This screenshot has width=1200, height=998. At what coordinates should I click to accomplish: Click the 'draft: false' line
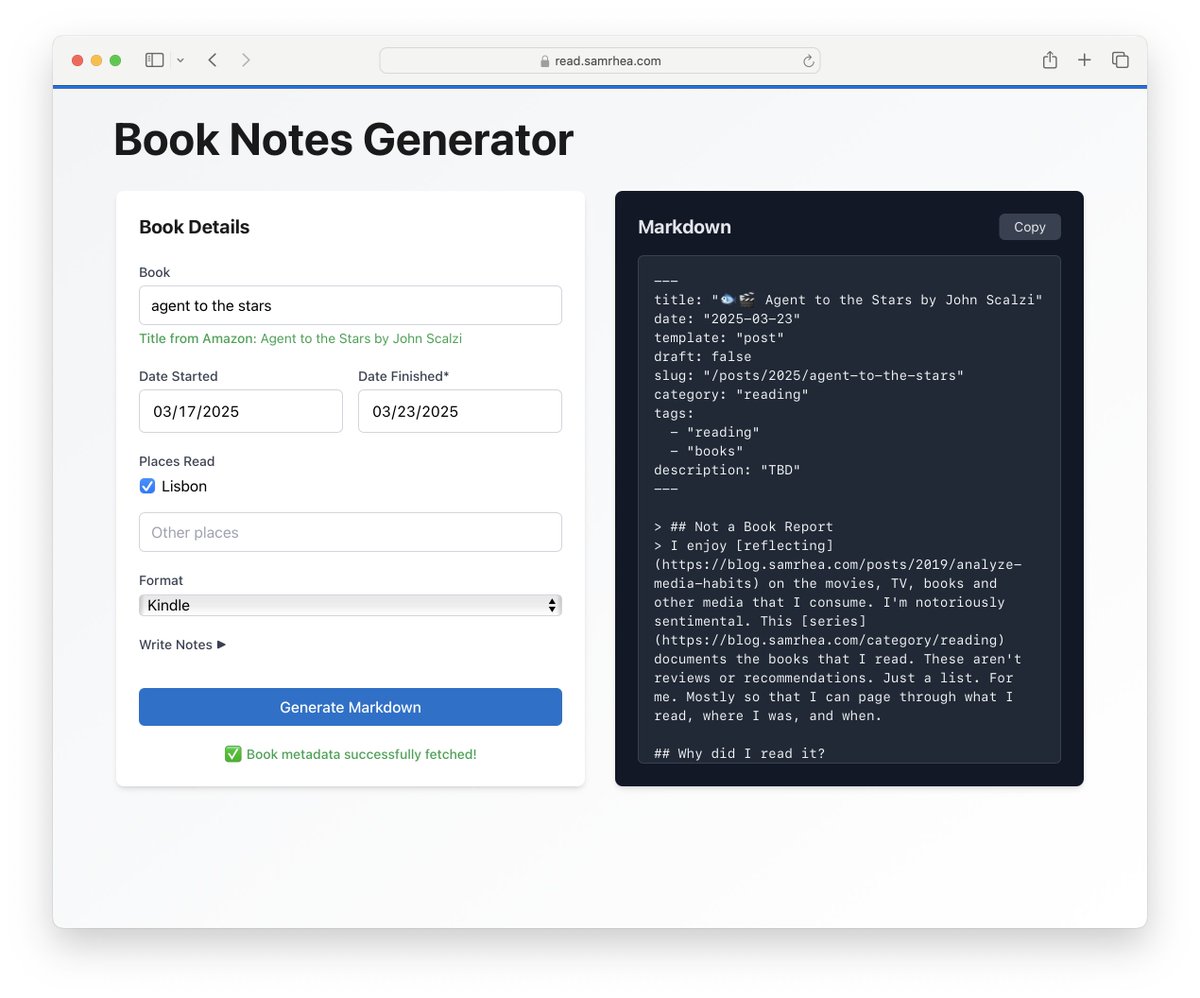703,356
